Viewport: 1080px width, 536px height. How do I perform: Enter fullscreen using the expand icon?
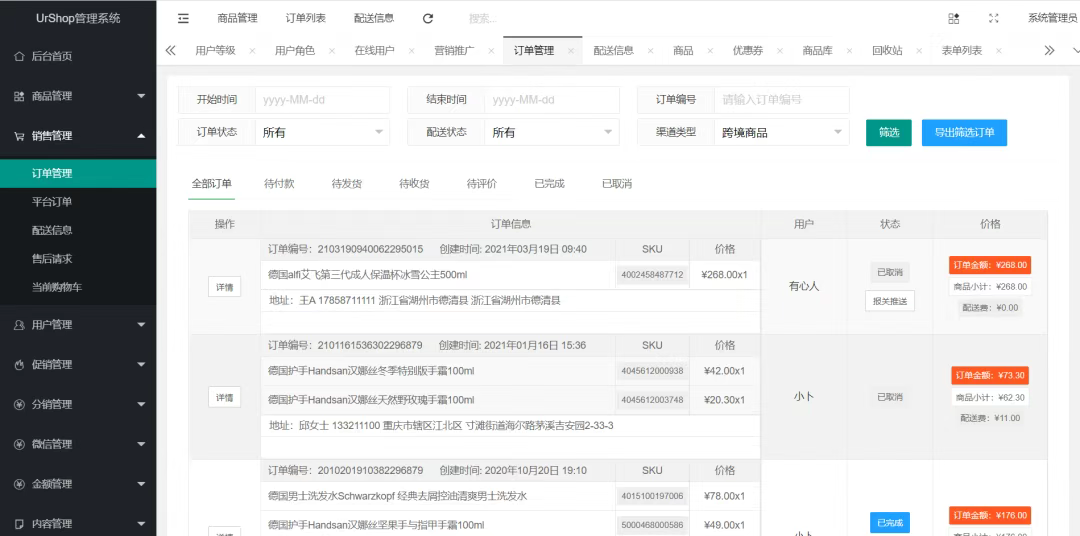coord(993,18)
